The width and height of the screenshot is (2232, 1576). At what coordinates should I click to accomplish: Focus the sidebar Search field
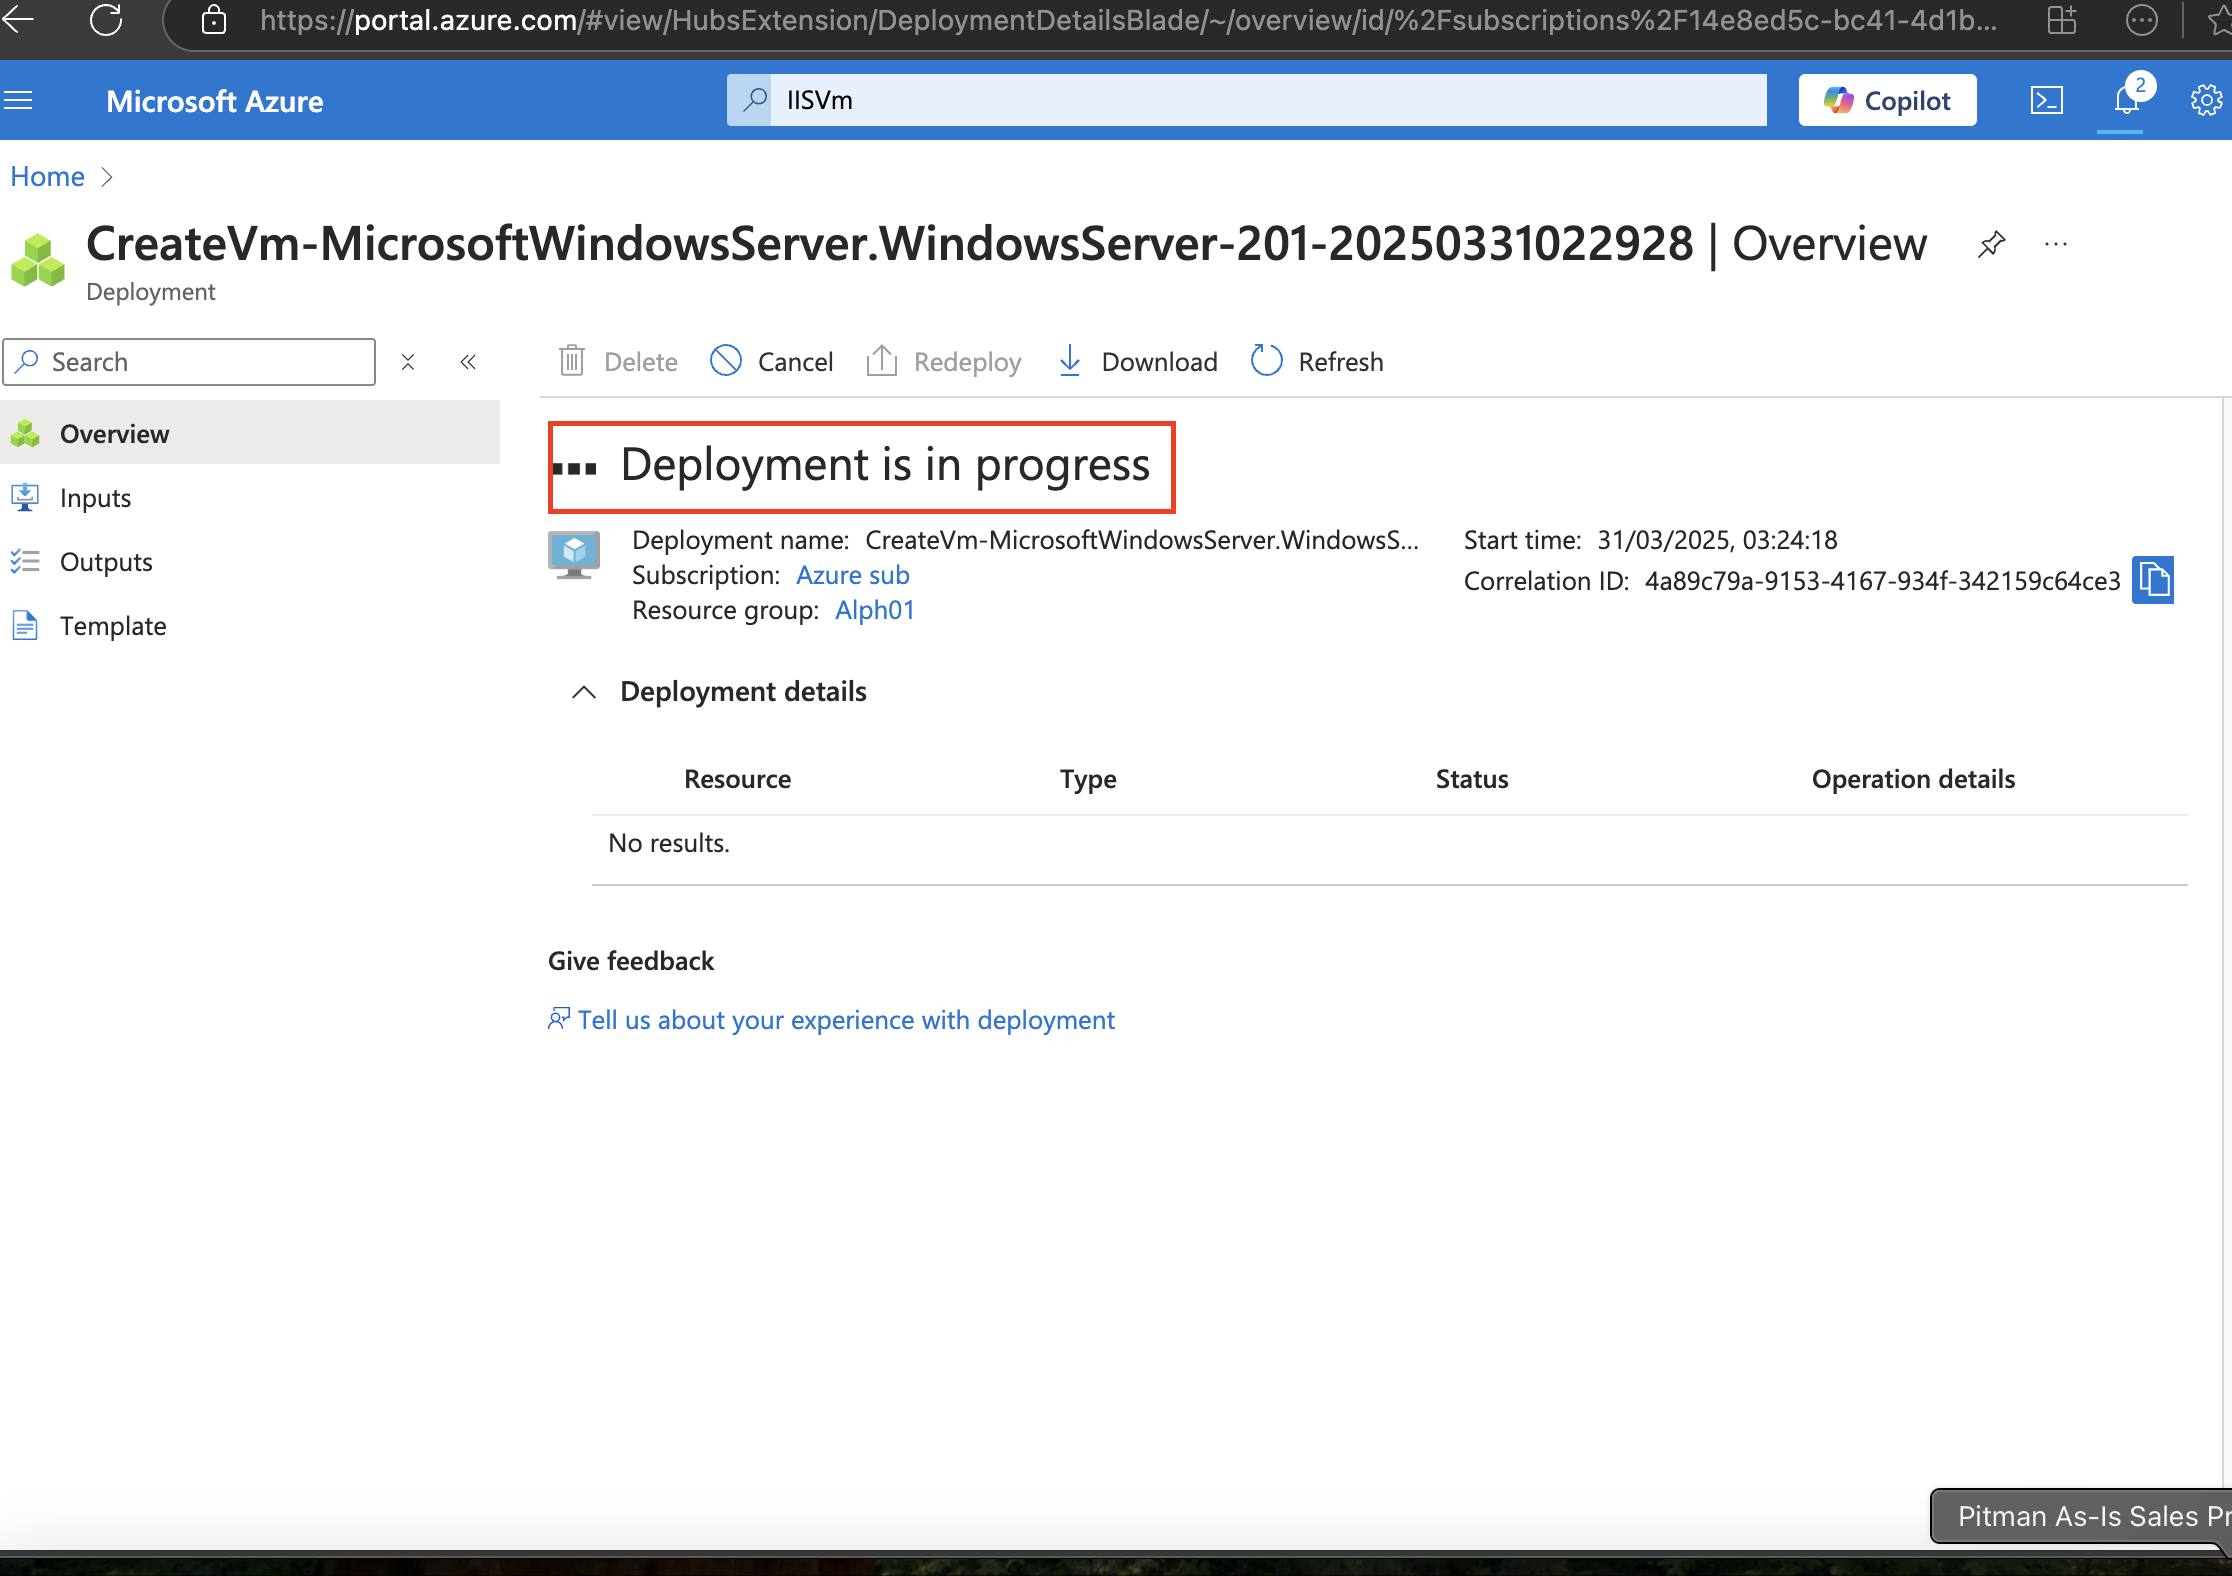190,362
